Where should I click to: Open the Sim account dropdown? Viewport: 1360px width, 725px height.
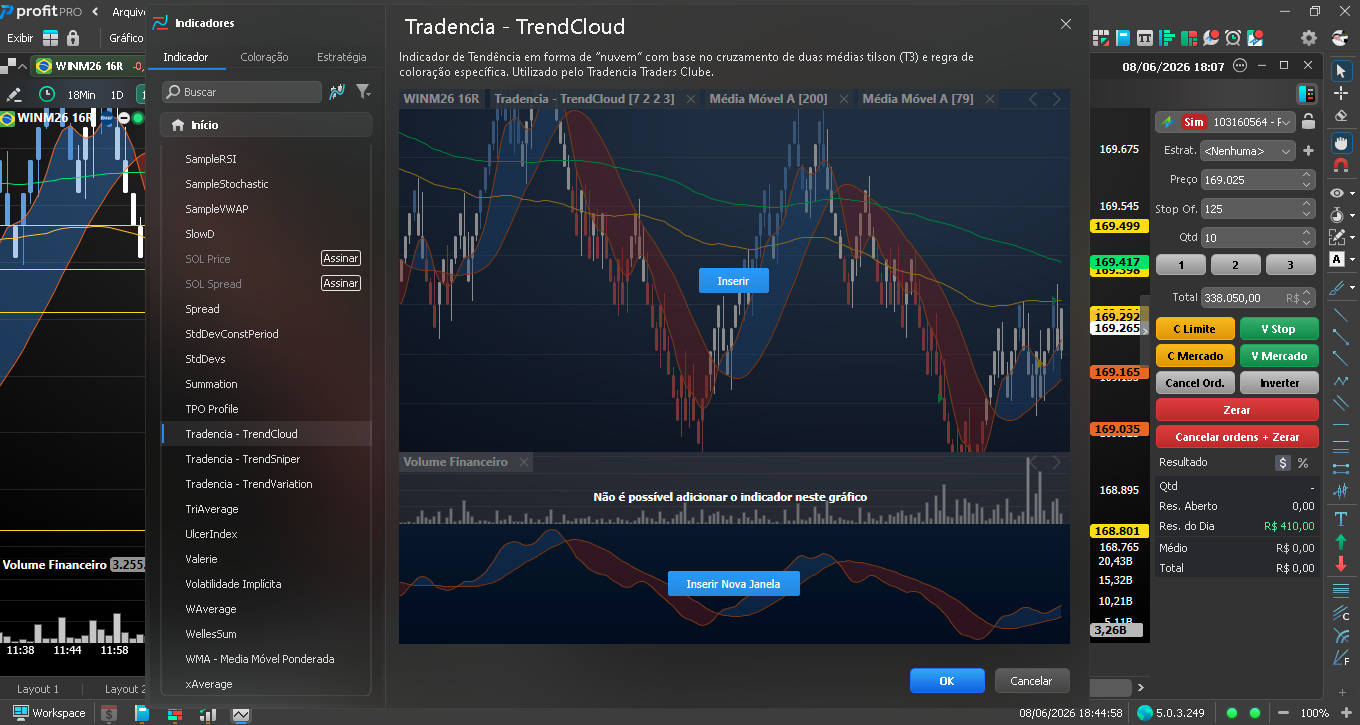tap(1225, 122)
